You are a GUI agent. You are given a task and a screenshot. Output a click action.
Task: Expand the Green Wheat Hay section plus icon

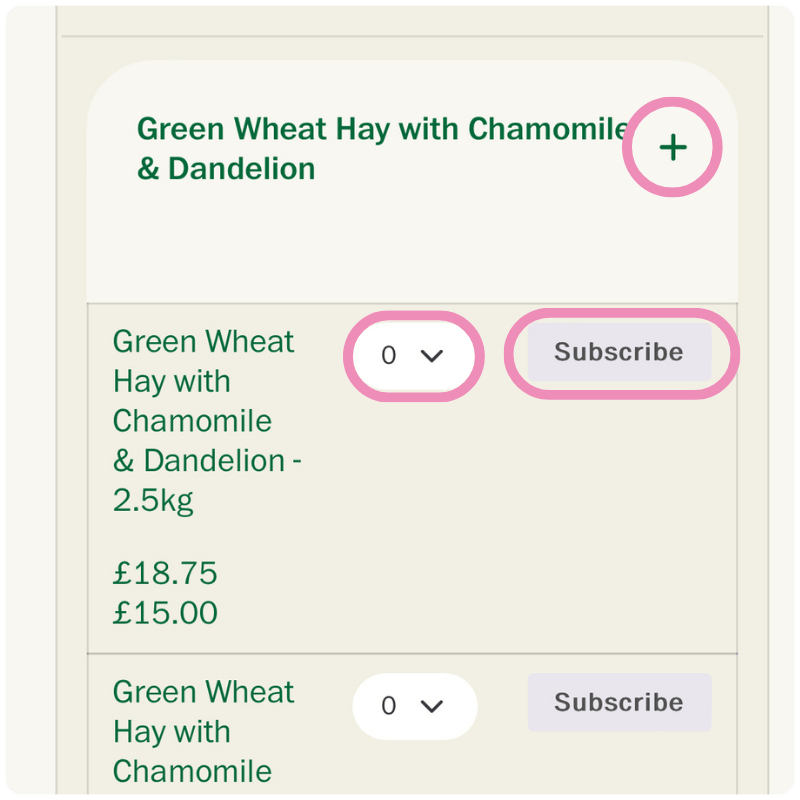click(673, 148)
